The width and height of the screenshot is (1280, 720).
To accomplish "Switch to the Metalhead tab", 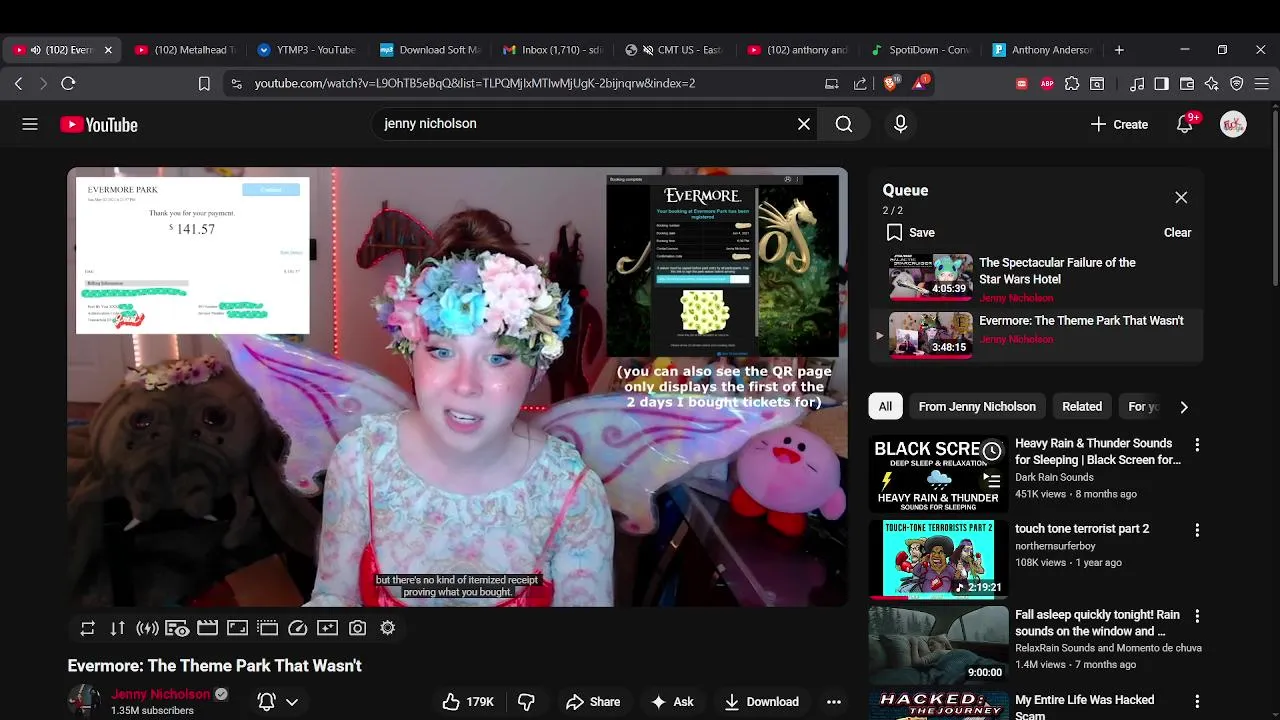I will (x=186, y=50).
